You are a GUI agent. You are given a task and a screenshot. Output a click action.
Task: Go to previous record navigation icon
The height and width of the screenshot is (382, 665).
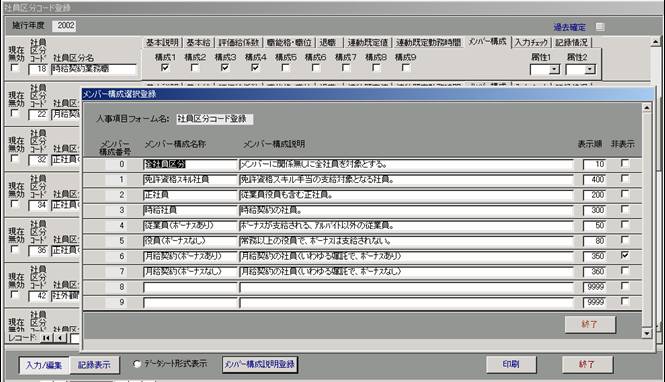tap(61, 338)
